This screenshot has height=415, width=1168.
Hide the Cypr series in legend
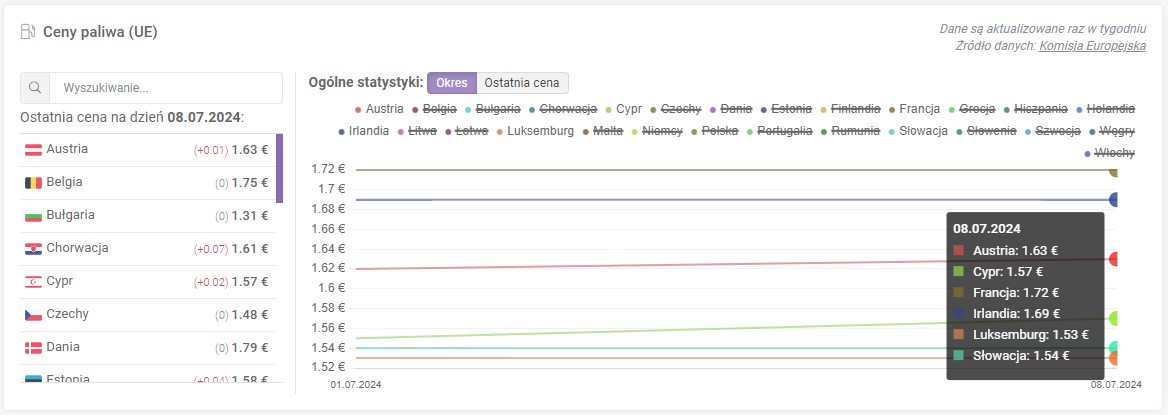tap(623, 109)
